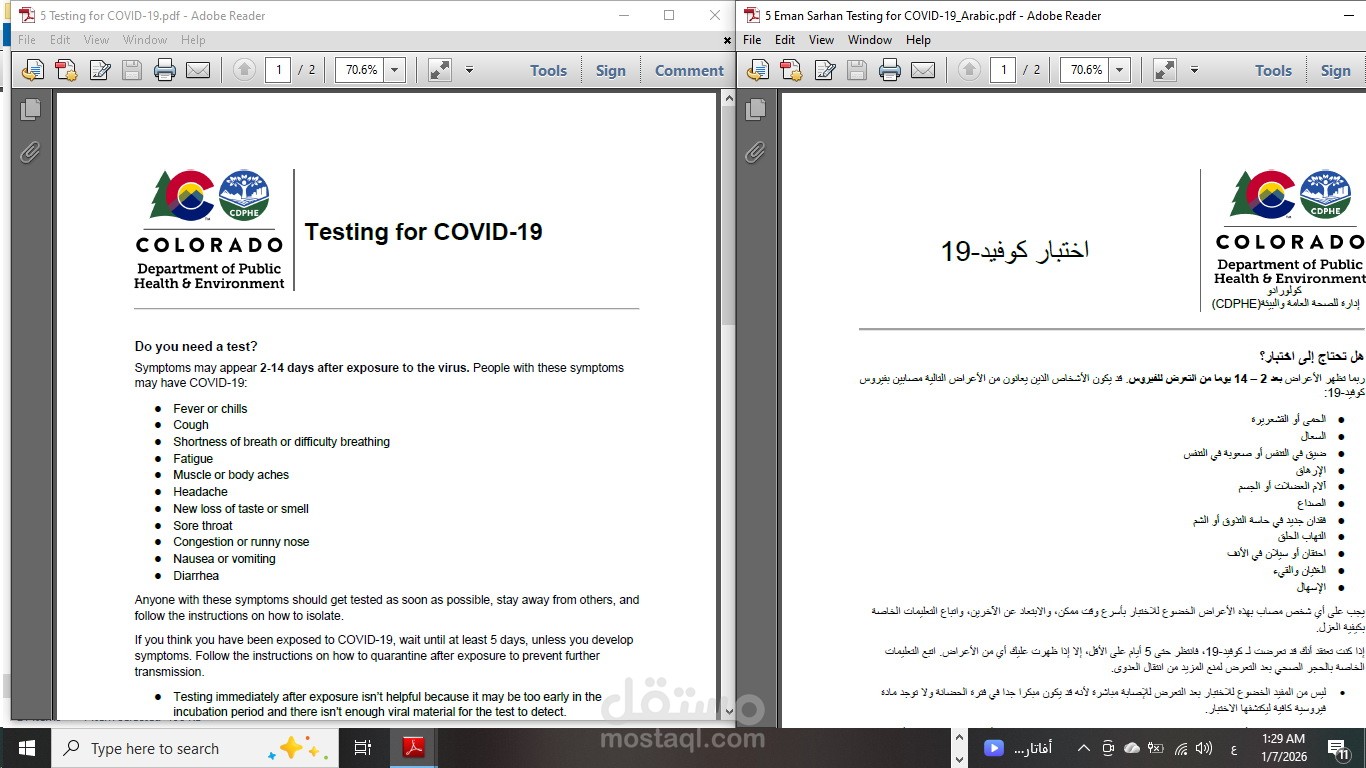
Task: Open the Wi-Fi network icon in the tray
Action: [x=1181, y=748]
